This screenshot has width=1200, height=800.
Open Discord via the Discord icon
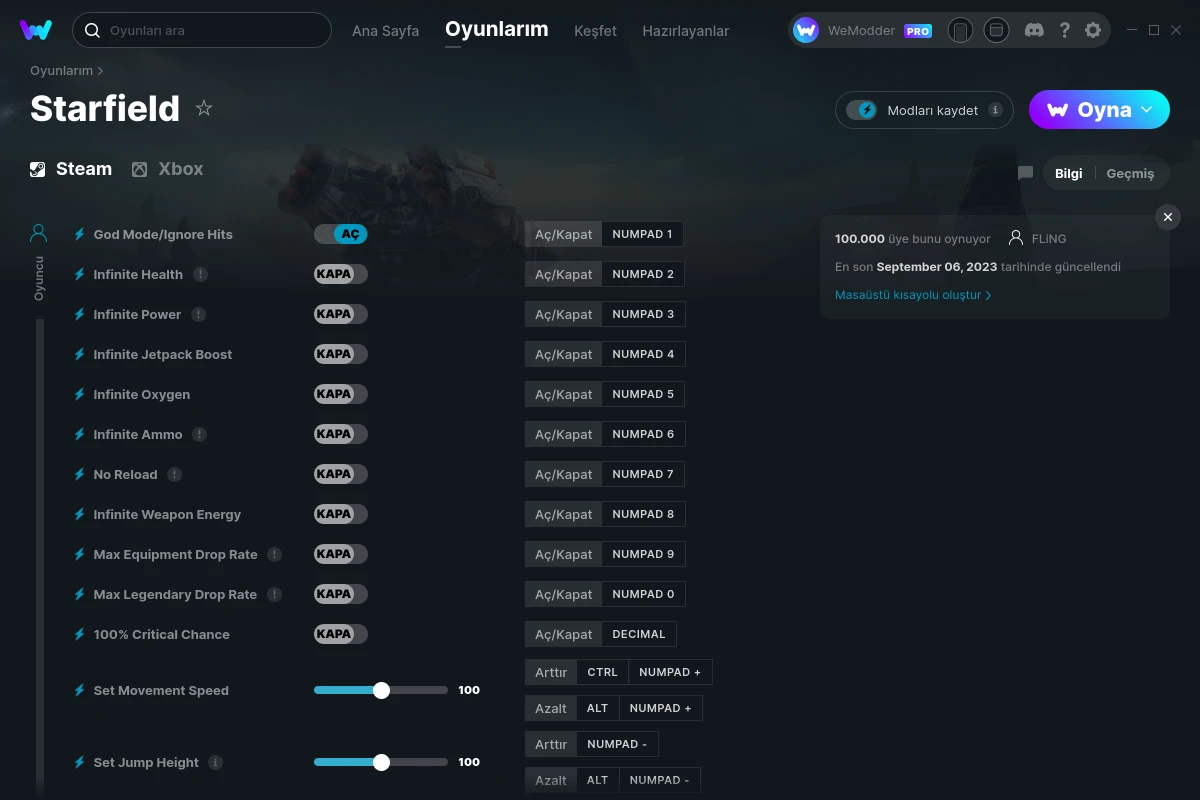(x=1035, y=30)
